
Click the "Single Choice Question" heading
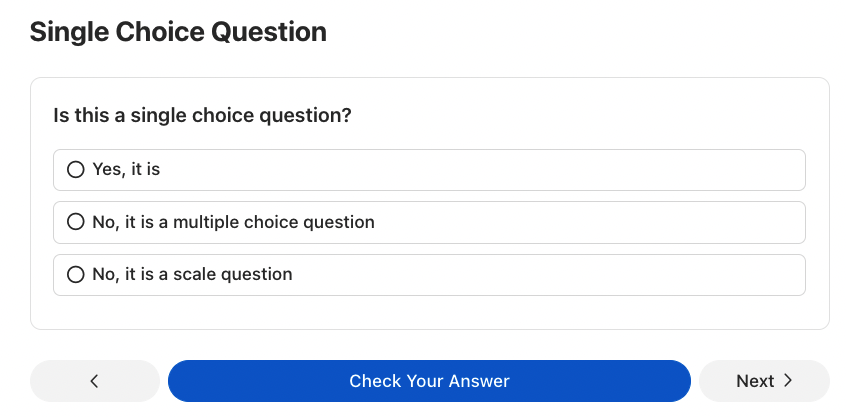[x=178, y=32]
